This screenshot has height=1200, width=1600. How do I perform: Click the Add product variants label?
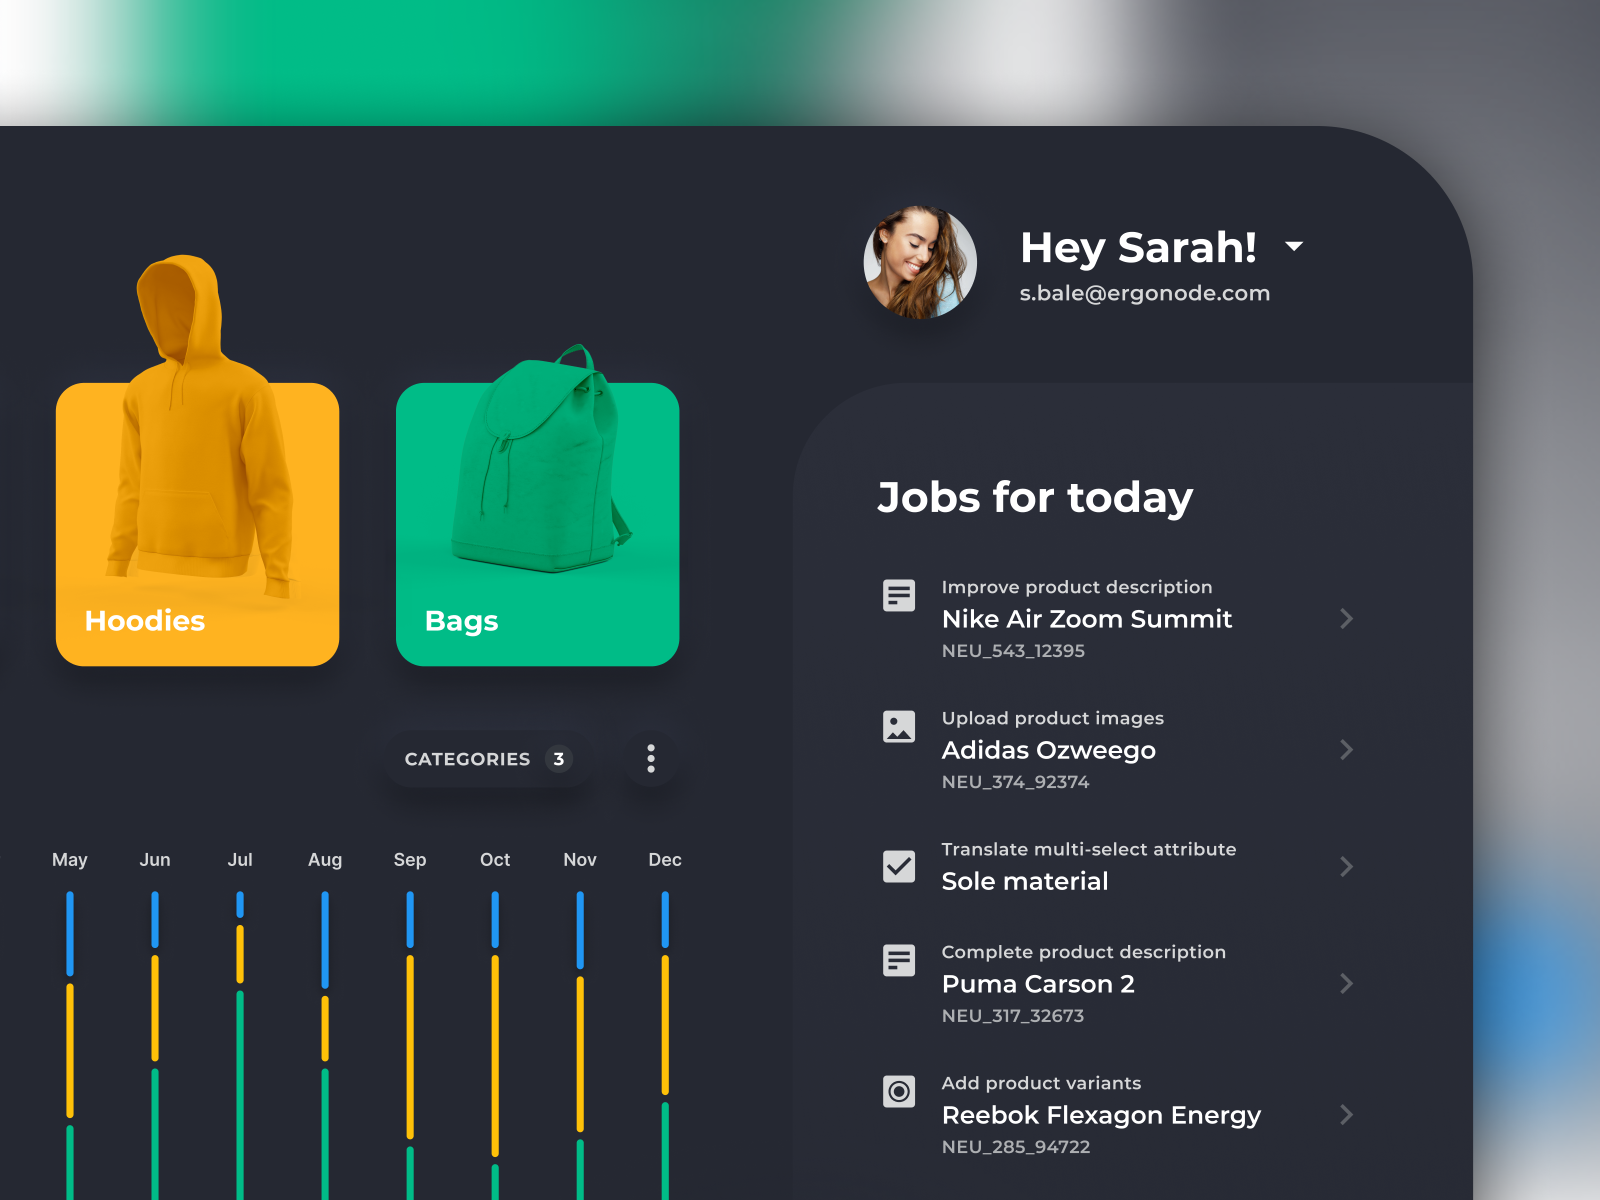coord(1041,1083)
